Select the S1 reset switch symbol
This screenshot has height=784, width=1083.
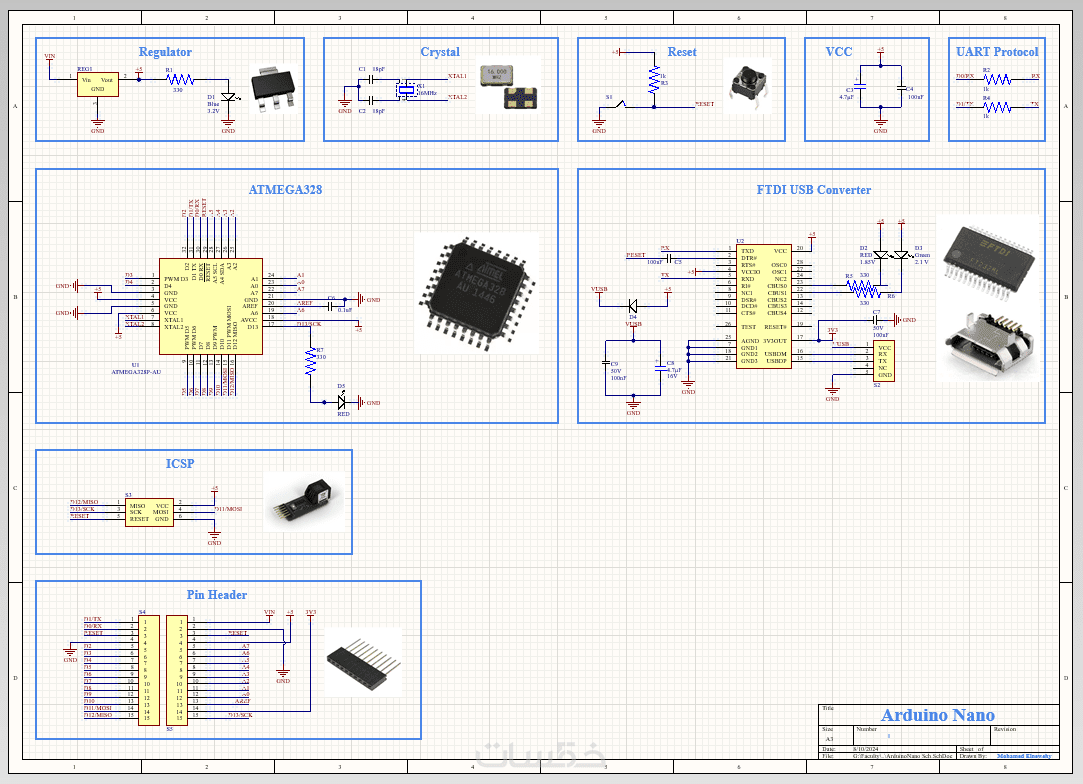pos(620,106)
